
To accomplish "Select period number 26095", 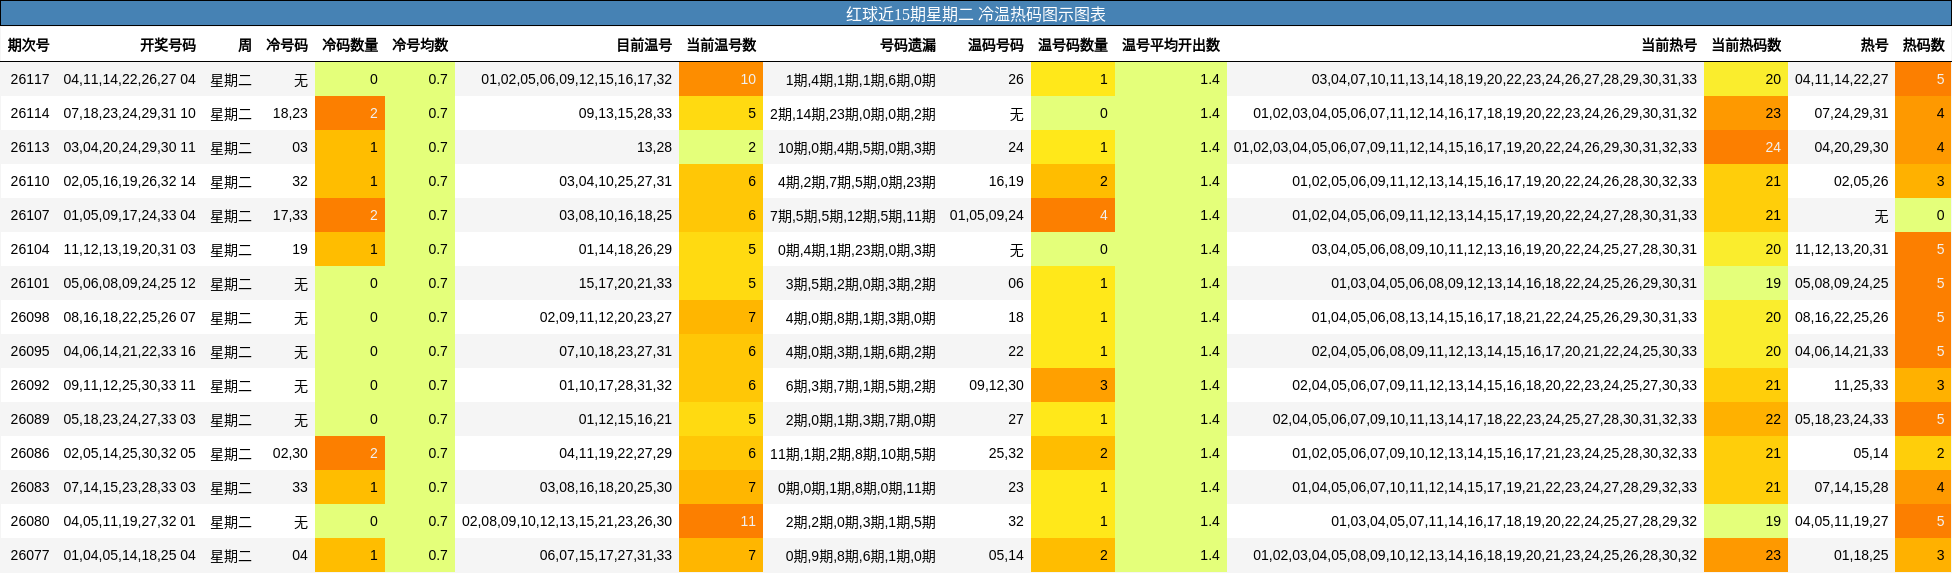I will point(30,351).
